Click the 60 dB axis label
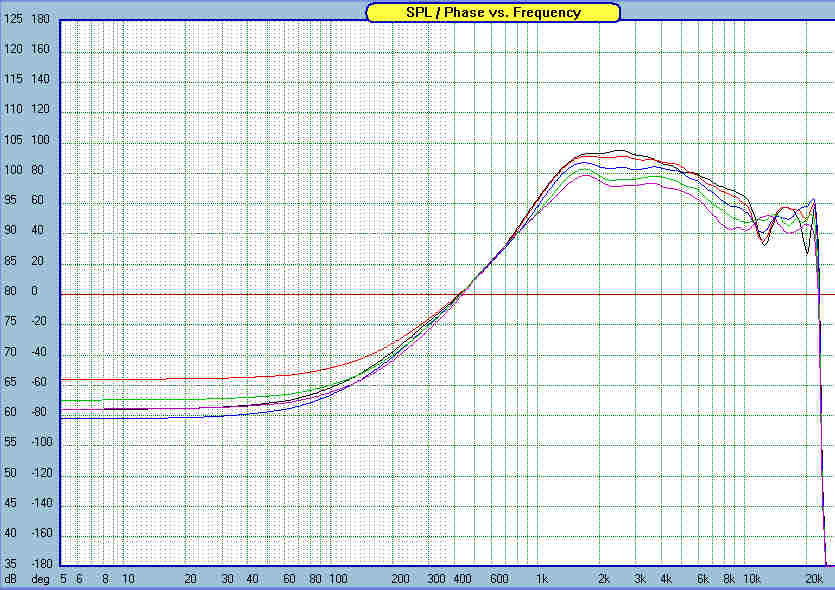The width and height of the screenshot is (835, 590). [11, 412]
